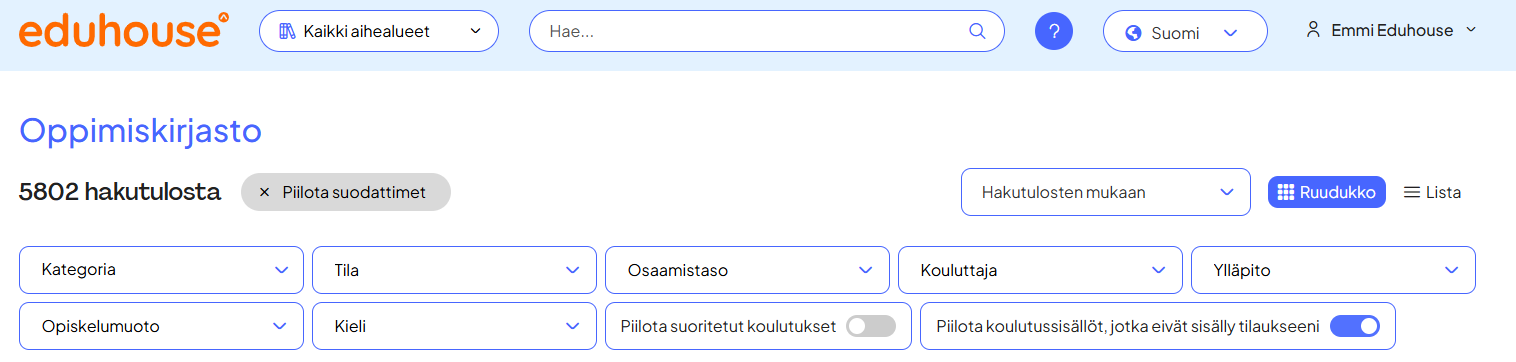Screen dimensions: 1516x362
Task: Expand the Osaamistaso dropdown
Action: pos(747,270)
